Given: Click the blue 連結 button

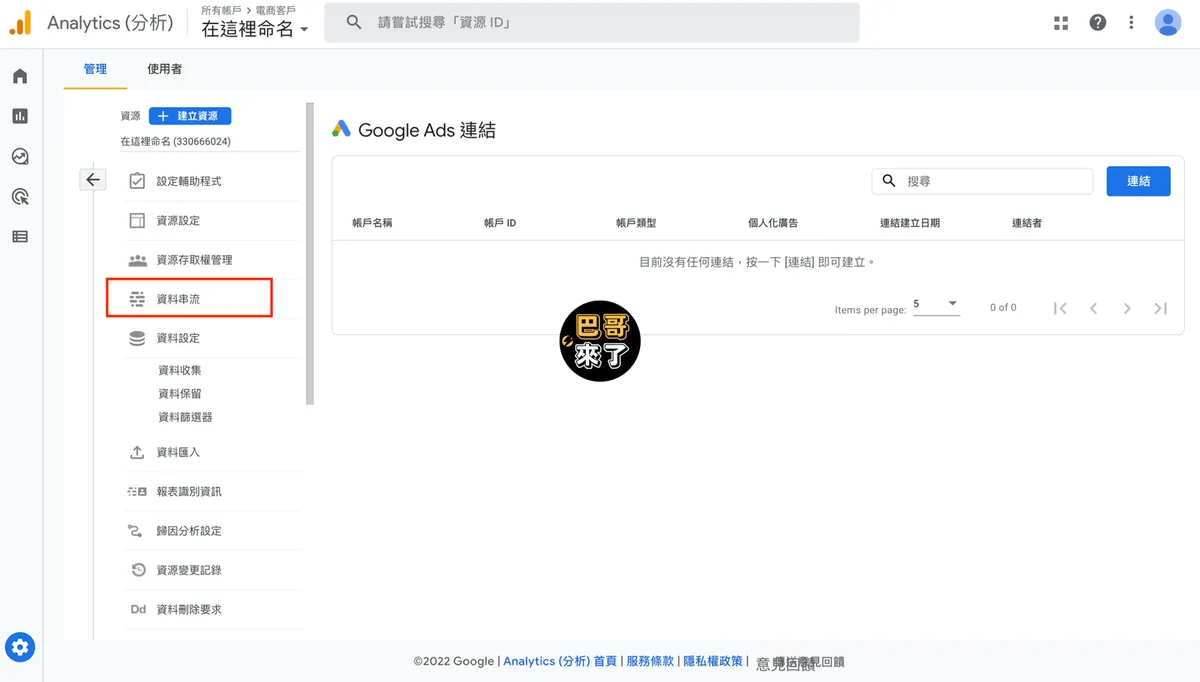Looking at the screenshot, I should click(x=1138, y=181).
